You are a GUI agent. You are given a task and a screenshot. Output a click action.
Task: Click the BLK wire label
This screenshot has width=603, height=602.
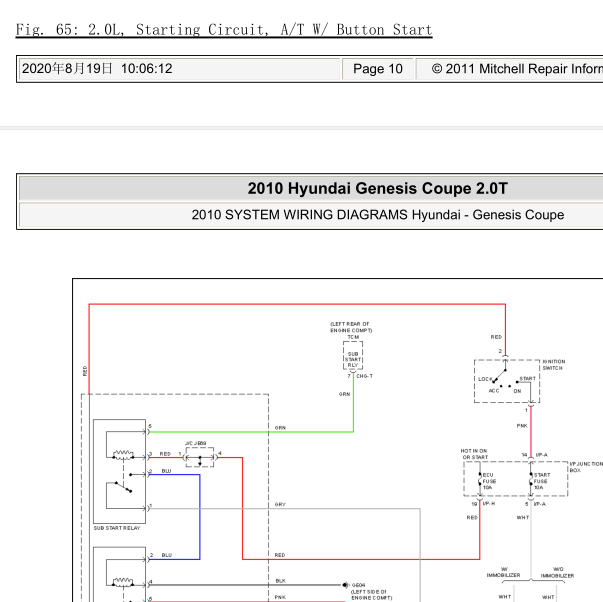(x=281, y=581)
